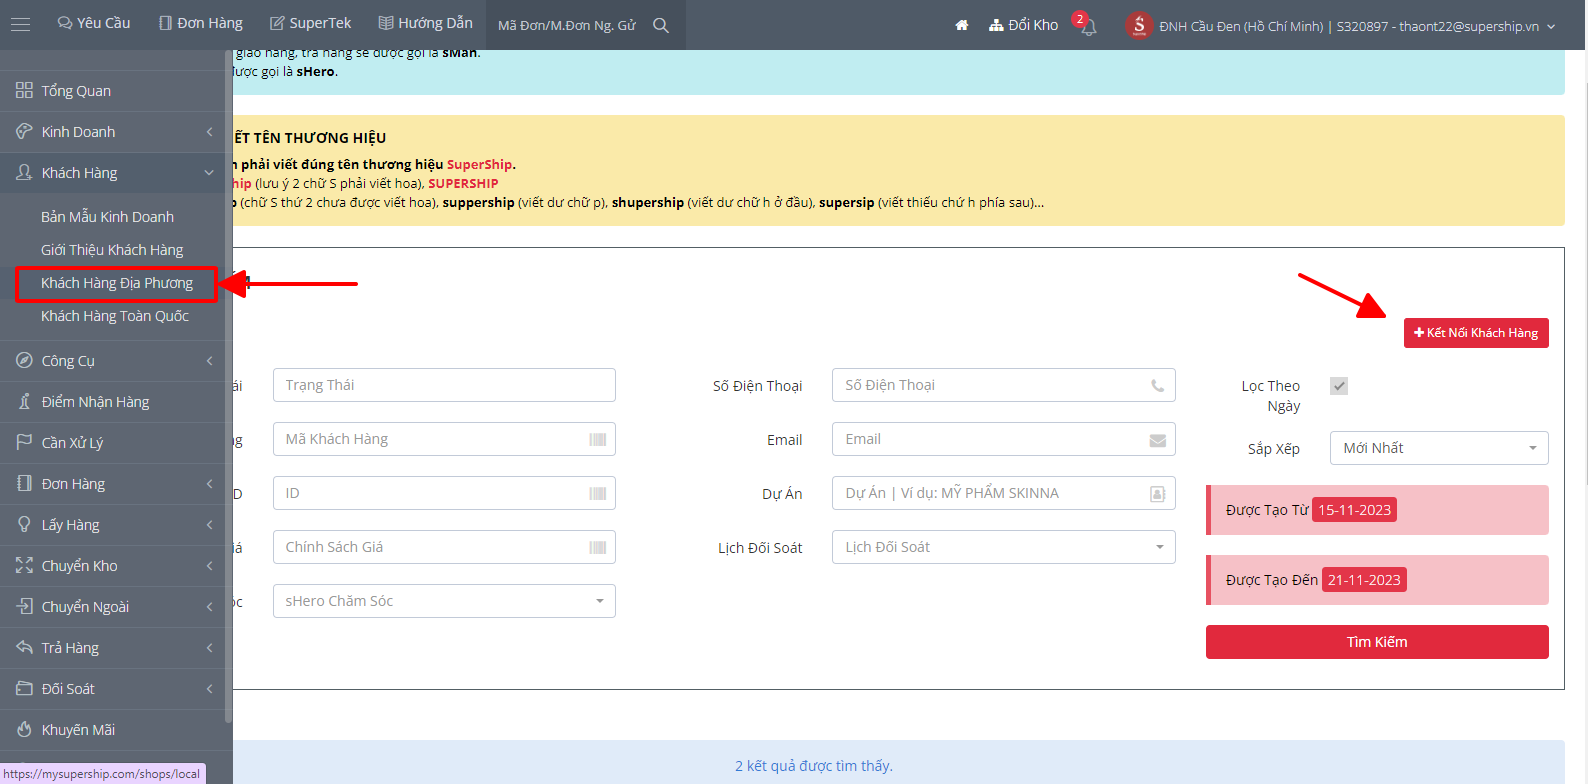Click contact-card icon in Dự Án field

(x=1157, y=493)
